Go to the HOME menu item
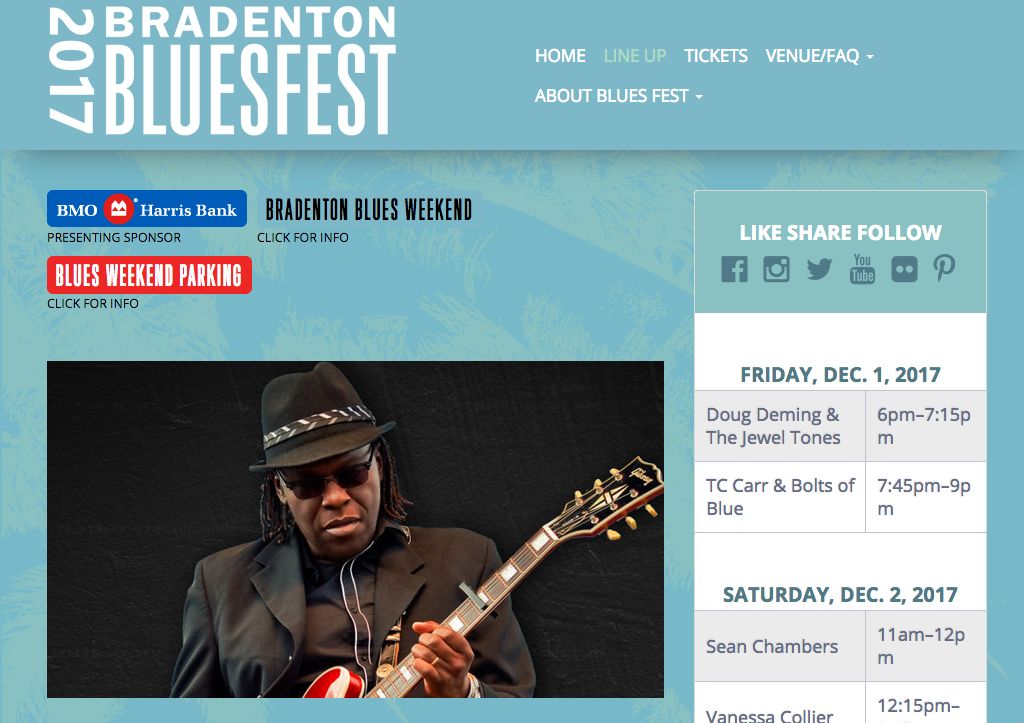Viewport: 1024px width, 723px height. tap(560, 56)
